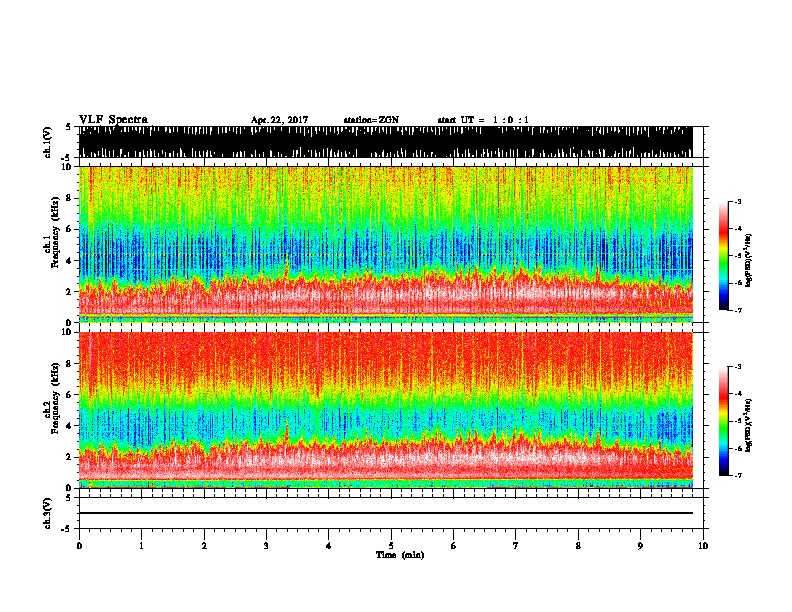
Task: Click the "9" tick label on the Time axis
Action: (x=640, y=546)
